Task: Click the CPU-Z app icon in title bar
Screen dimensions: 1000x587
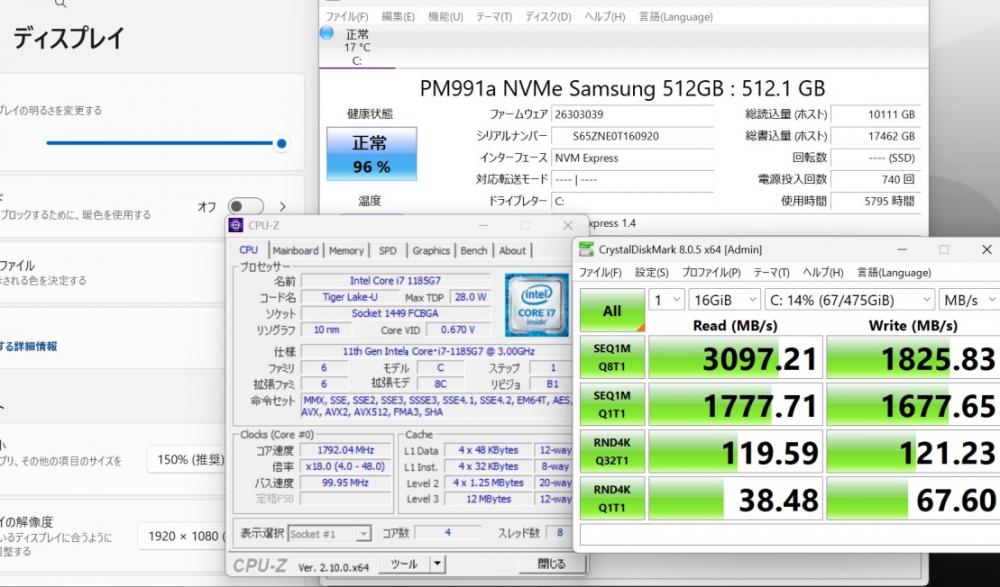Action: click(x=236, y=225)
